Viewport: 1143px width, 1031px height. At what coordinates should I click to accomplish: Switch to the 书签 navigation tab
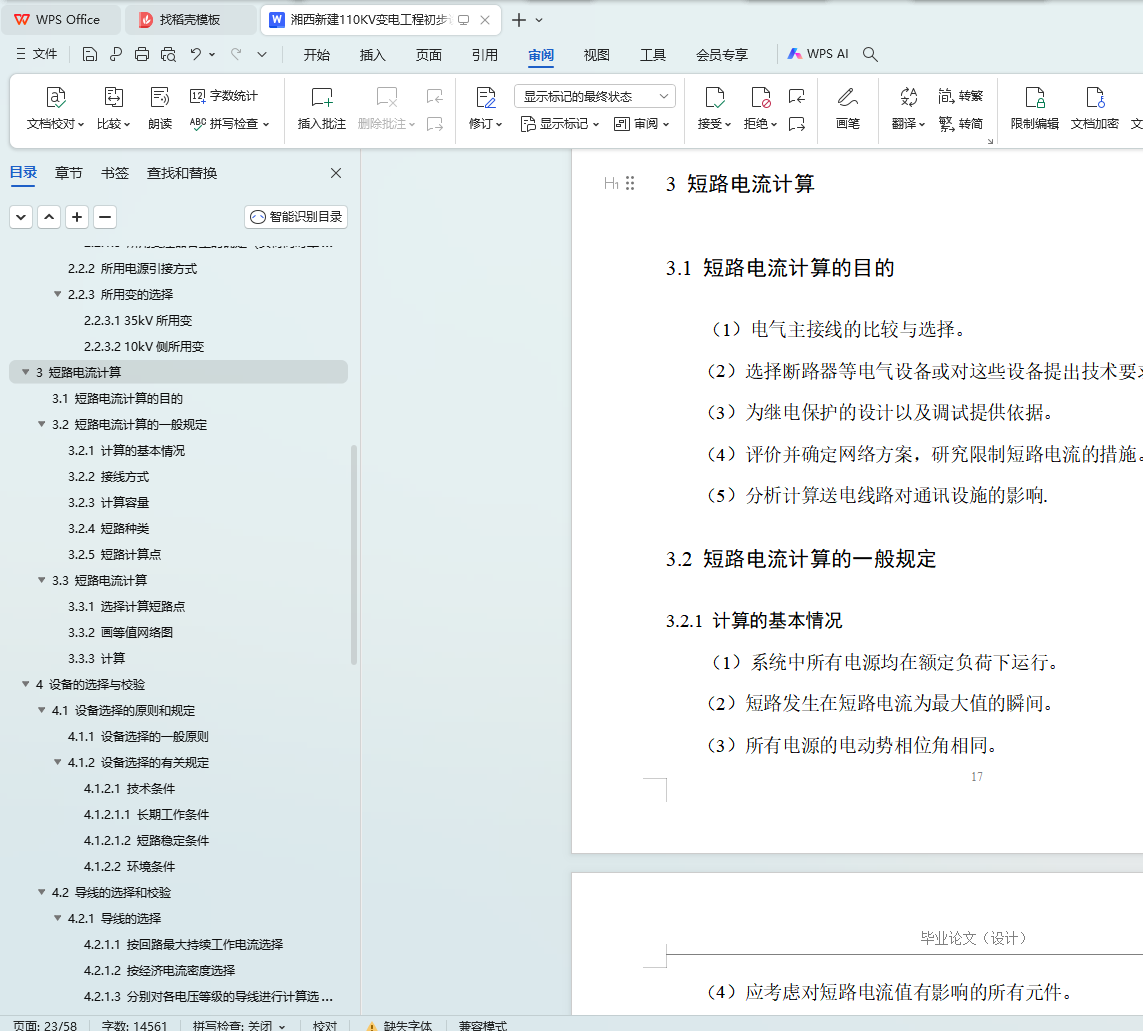[x=114, y=173]
